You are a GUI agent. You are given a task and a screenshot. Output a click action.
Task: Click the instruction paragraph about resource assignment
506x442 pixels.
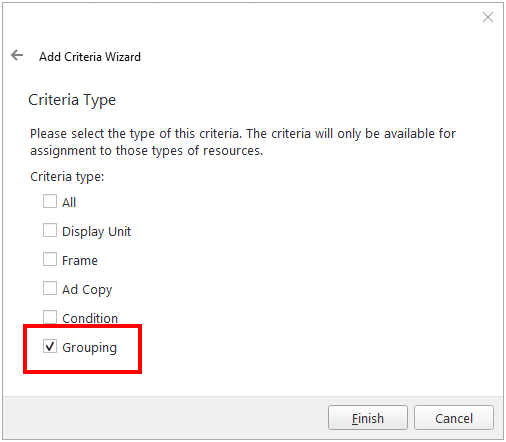point(243,142)
